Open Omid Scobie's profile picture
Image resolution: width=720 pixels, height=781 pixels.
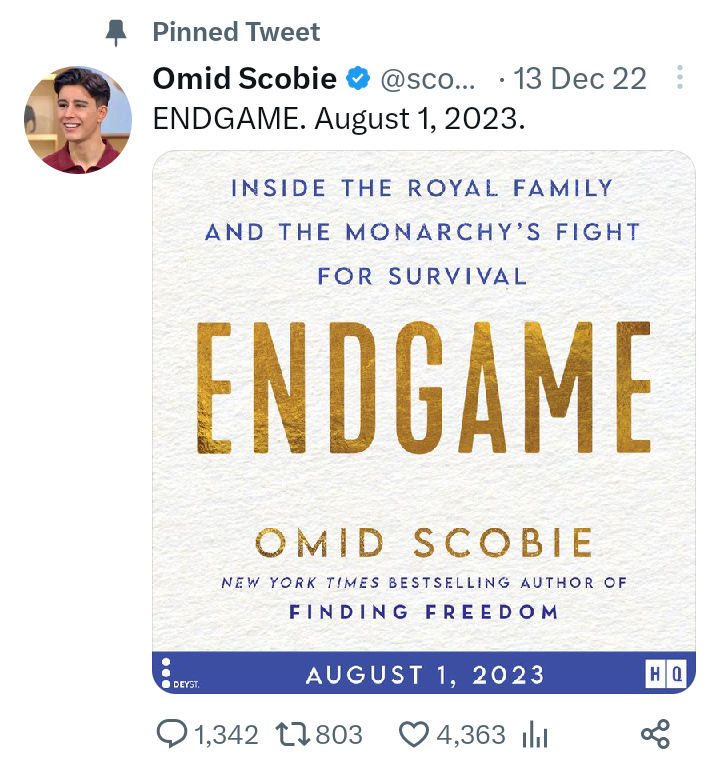(79, 120)
